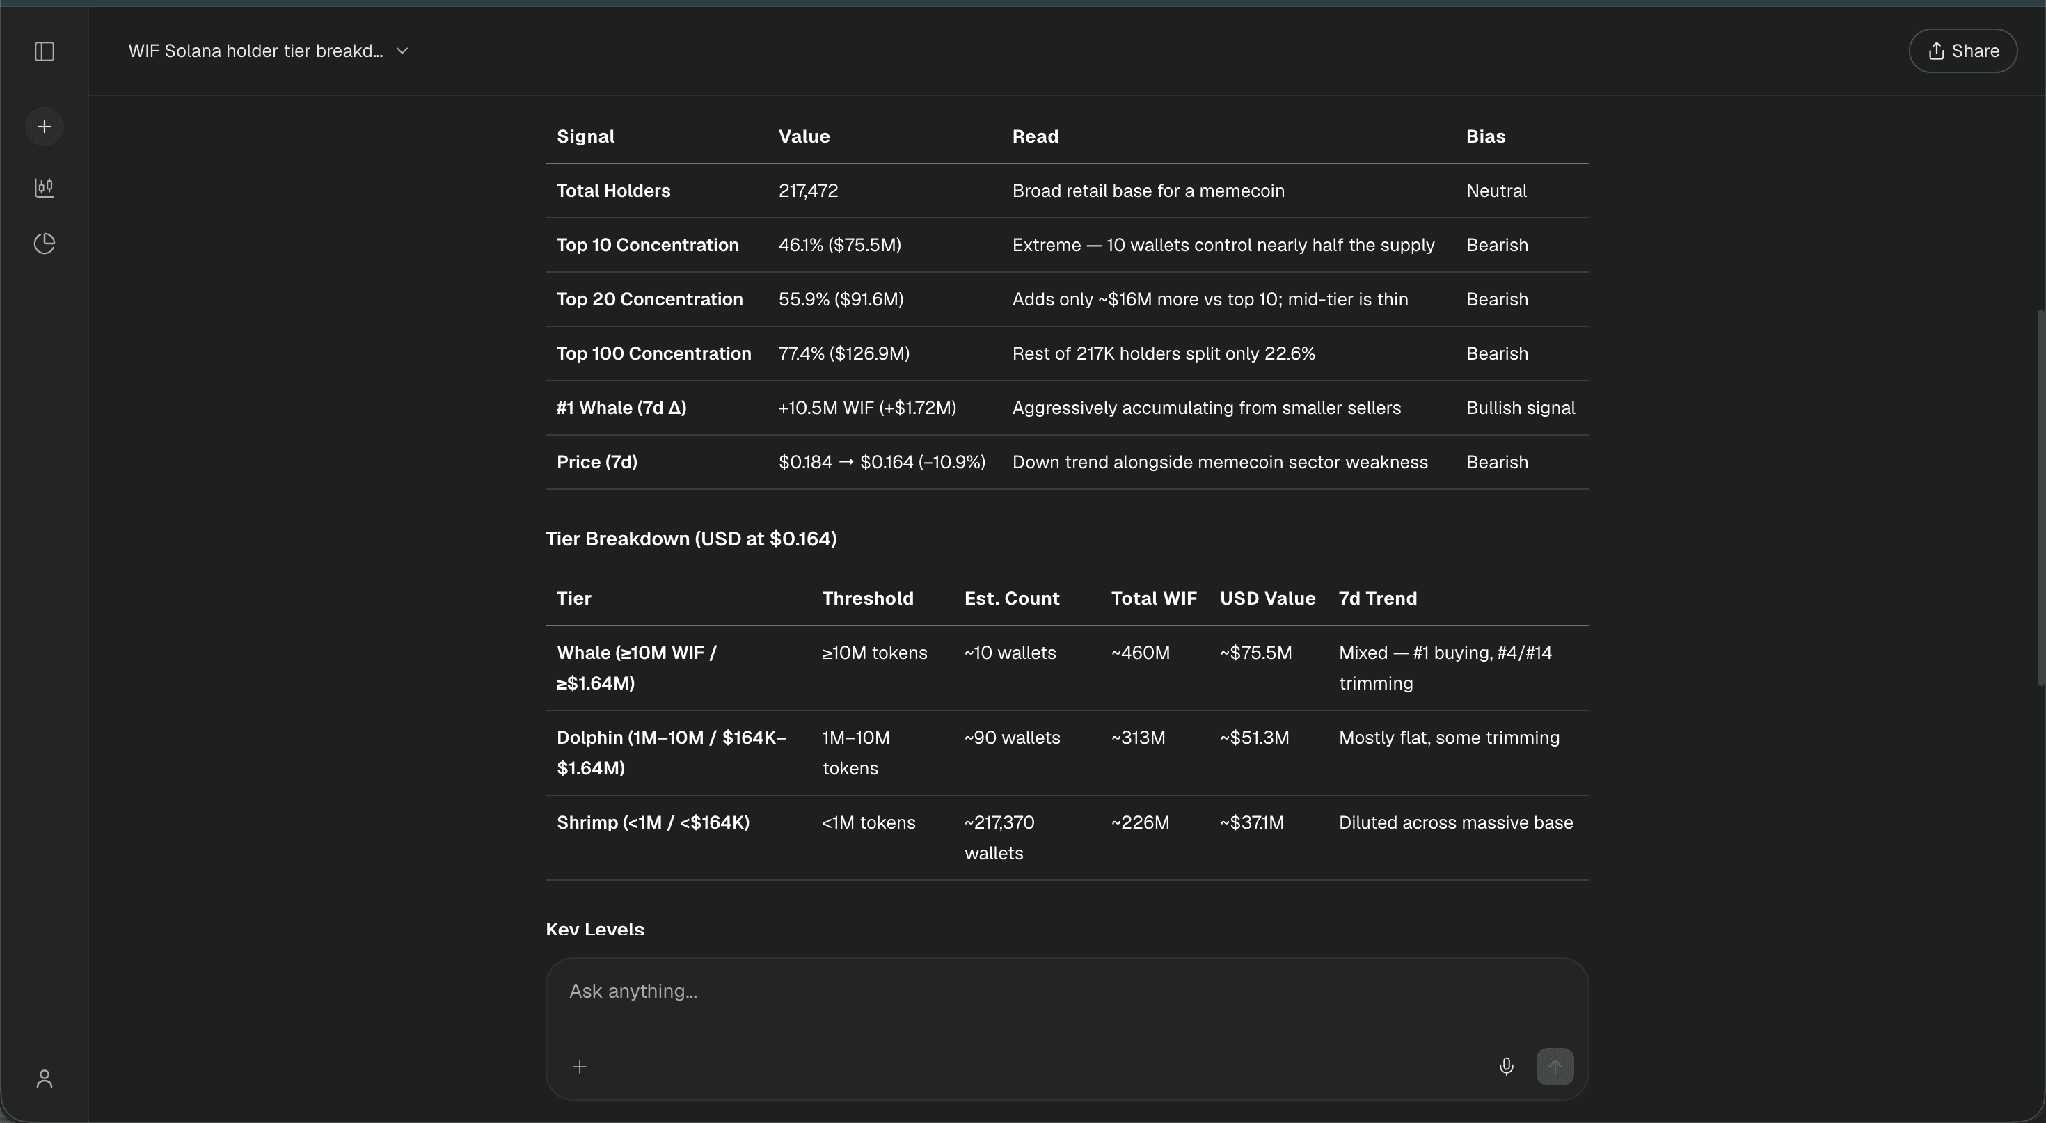Select '~313M' total WIF cell

click(1138, 738)
